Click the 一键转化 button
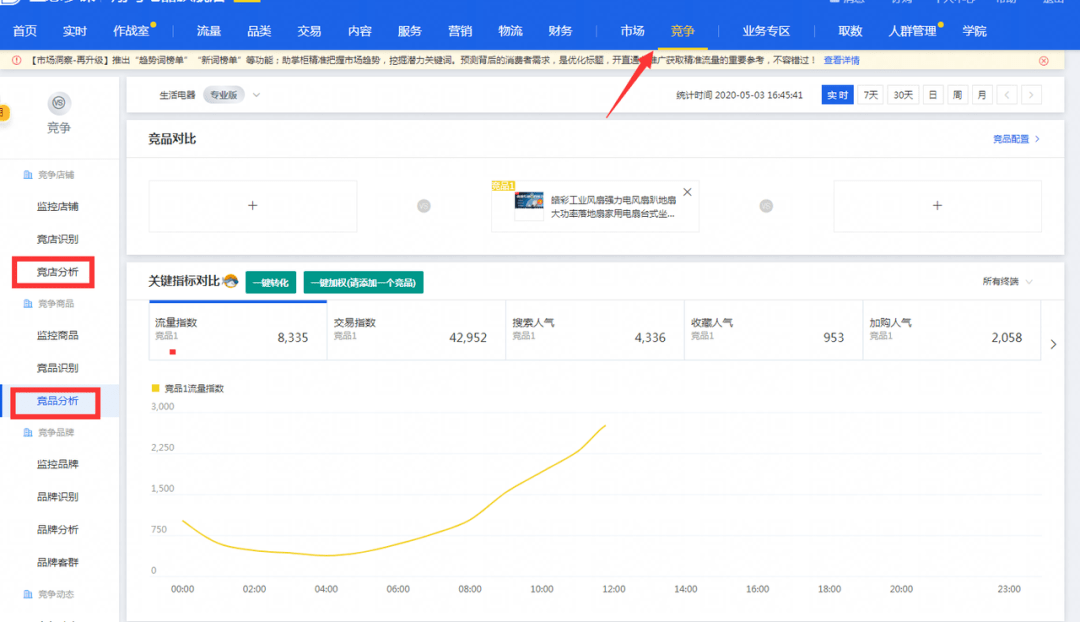 pyautogui.click(x=270, y=283)
